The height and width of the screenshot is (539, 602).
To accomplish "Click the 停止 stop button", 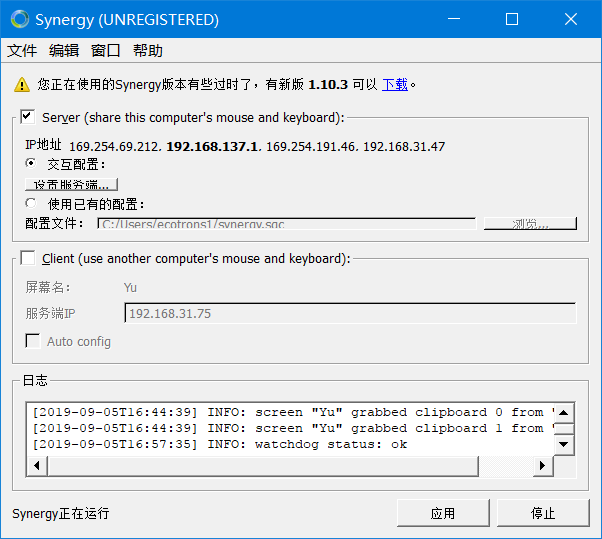I will [x=543, y=513].
